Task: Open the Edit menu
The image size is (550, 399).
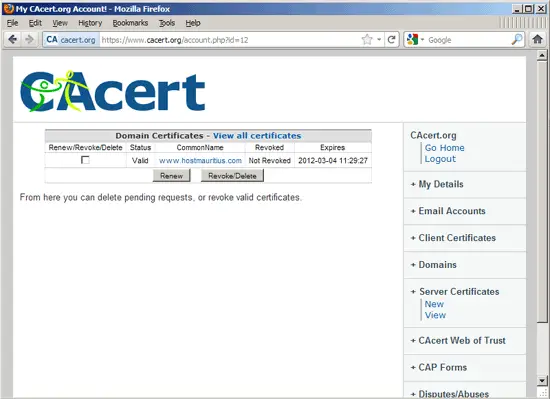Action: click(x=35, y=23)
